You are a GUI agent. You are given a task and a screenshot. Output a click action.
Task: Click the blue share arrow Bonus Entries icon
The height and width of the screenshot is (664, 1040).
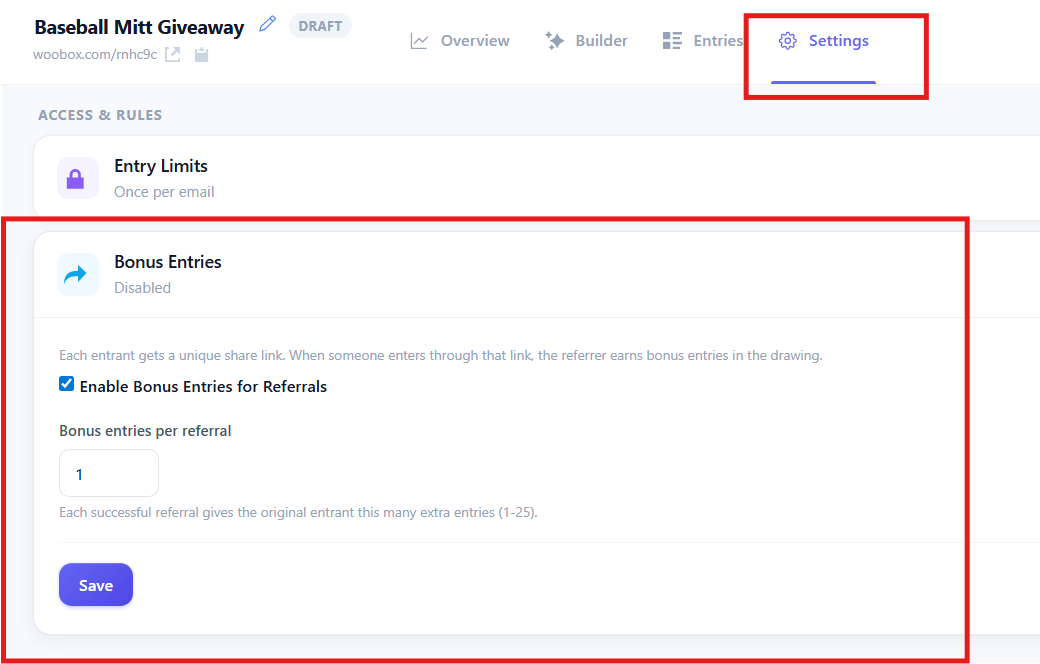pyautogui.click(x=77, y=274)
